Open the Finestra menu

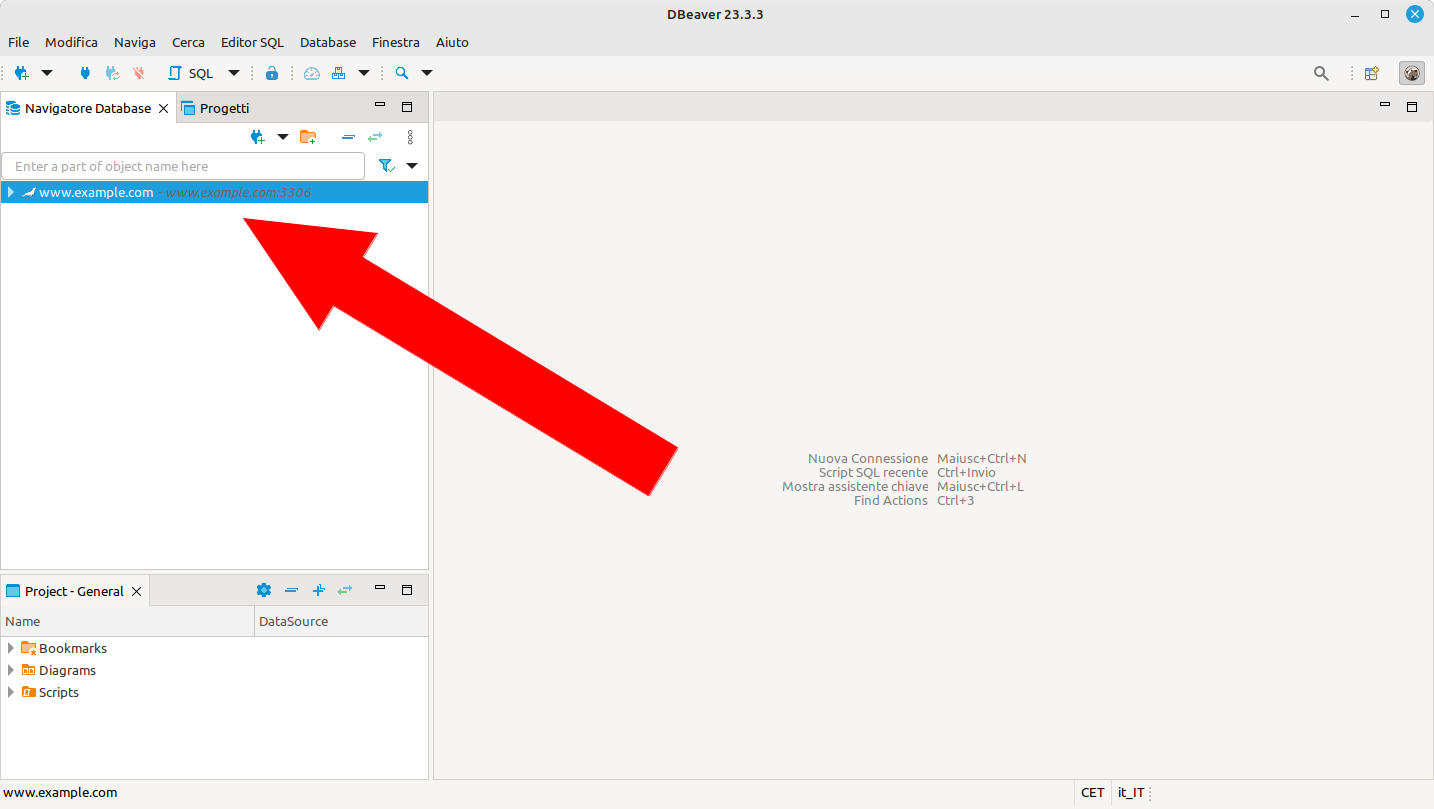(x=396, y=42)
